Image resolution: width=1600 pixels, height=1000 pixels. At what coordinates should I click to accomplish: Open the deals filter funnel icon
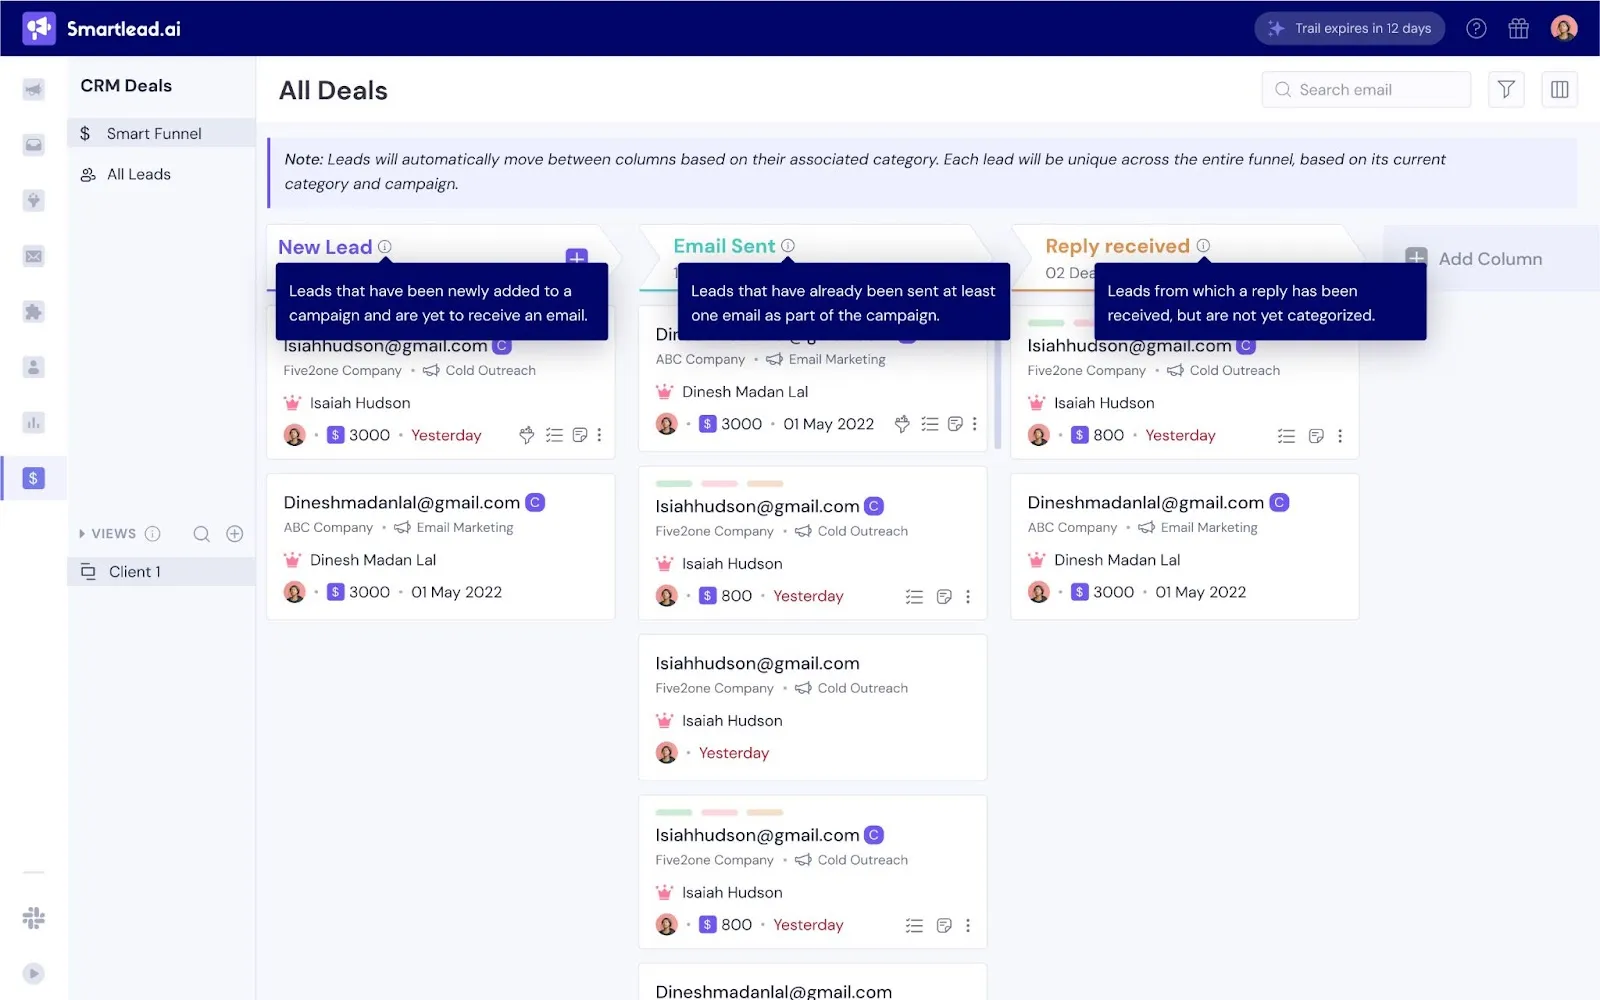(1506, 89)
